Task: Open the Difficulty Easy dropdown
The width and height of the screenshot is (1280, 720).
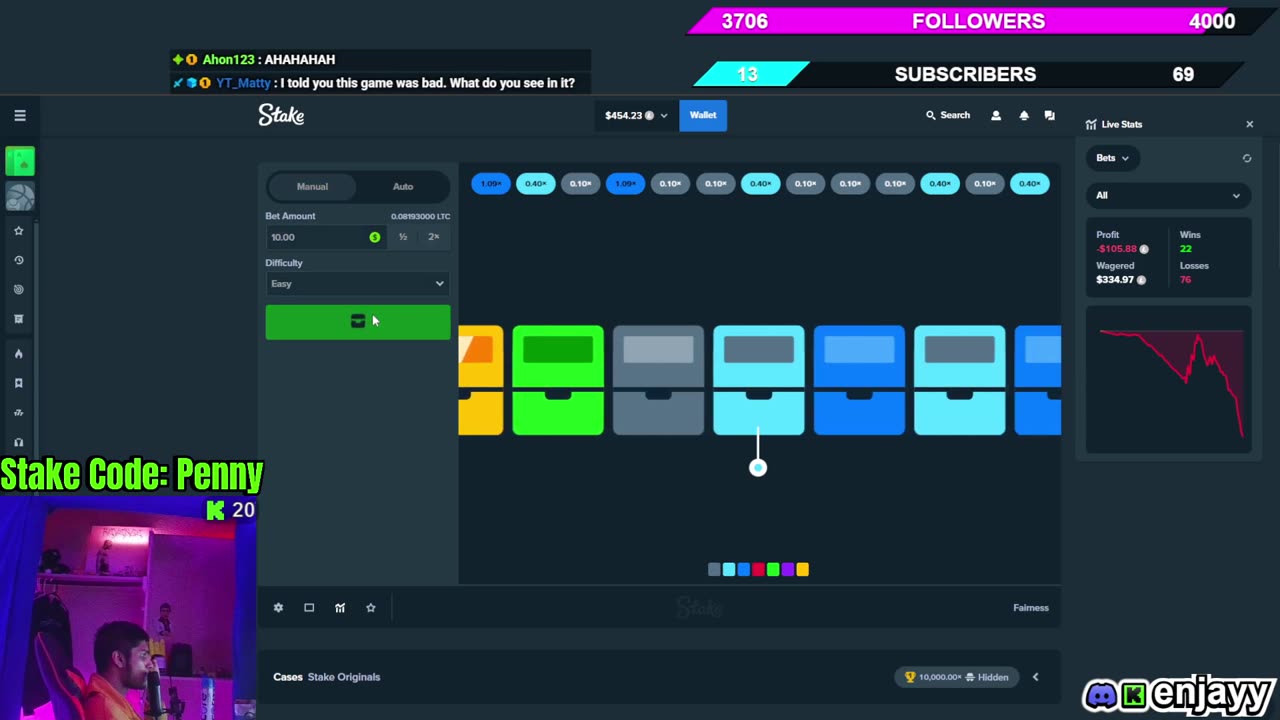Action: pos(357,284)
